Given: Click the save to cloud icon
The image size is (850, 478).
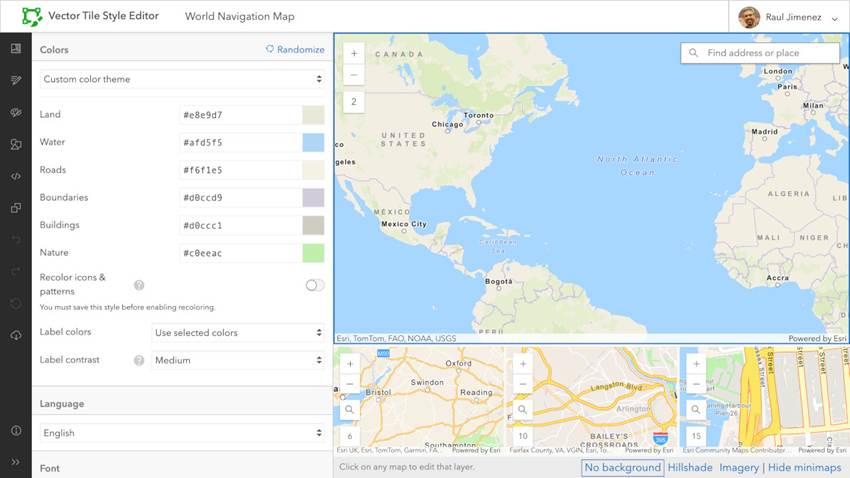Looking at the screenshot, I should [16, 335].
